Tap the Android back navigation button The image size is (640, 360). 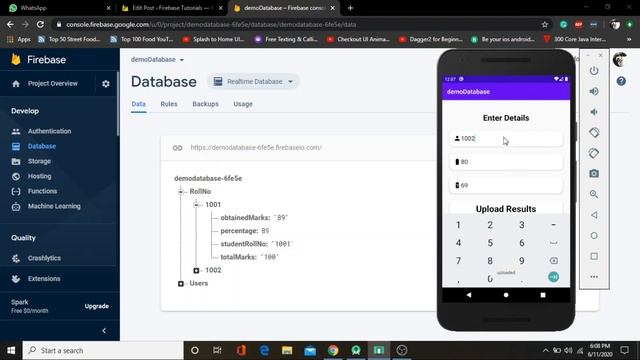click(469, 295)
